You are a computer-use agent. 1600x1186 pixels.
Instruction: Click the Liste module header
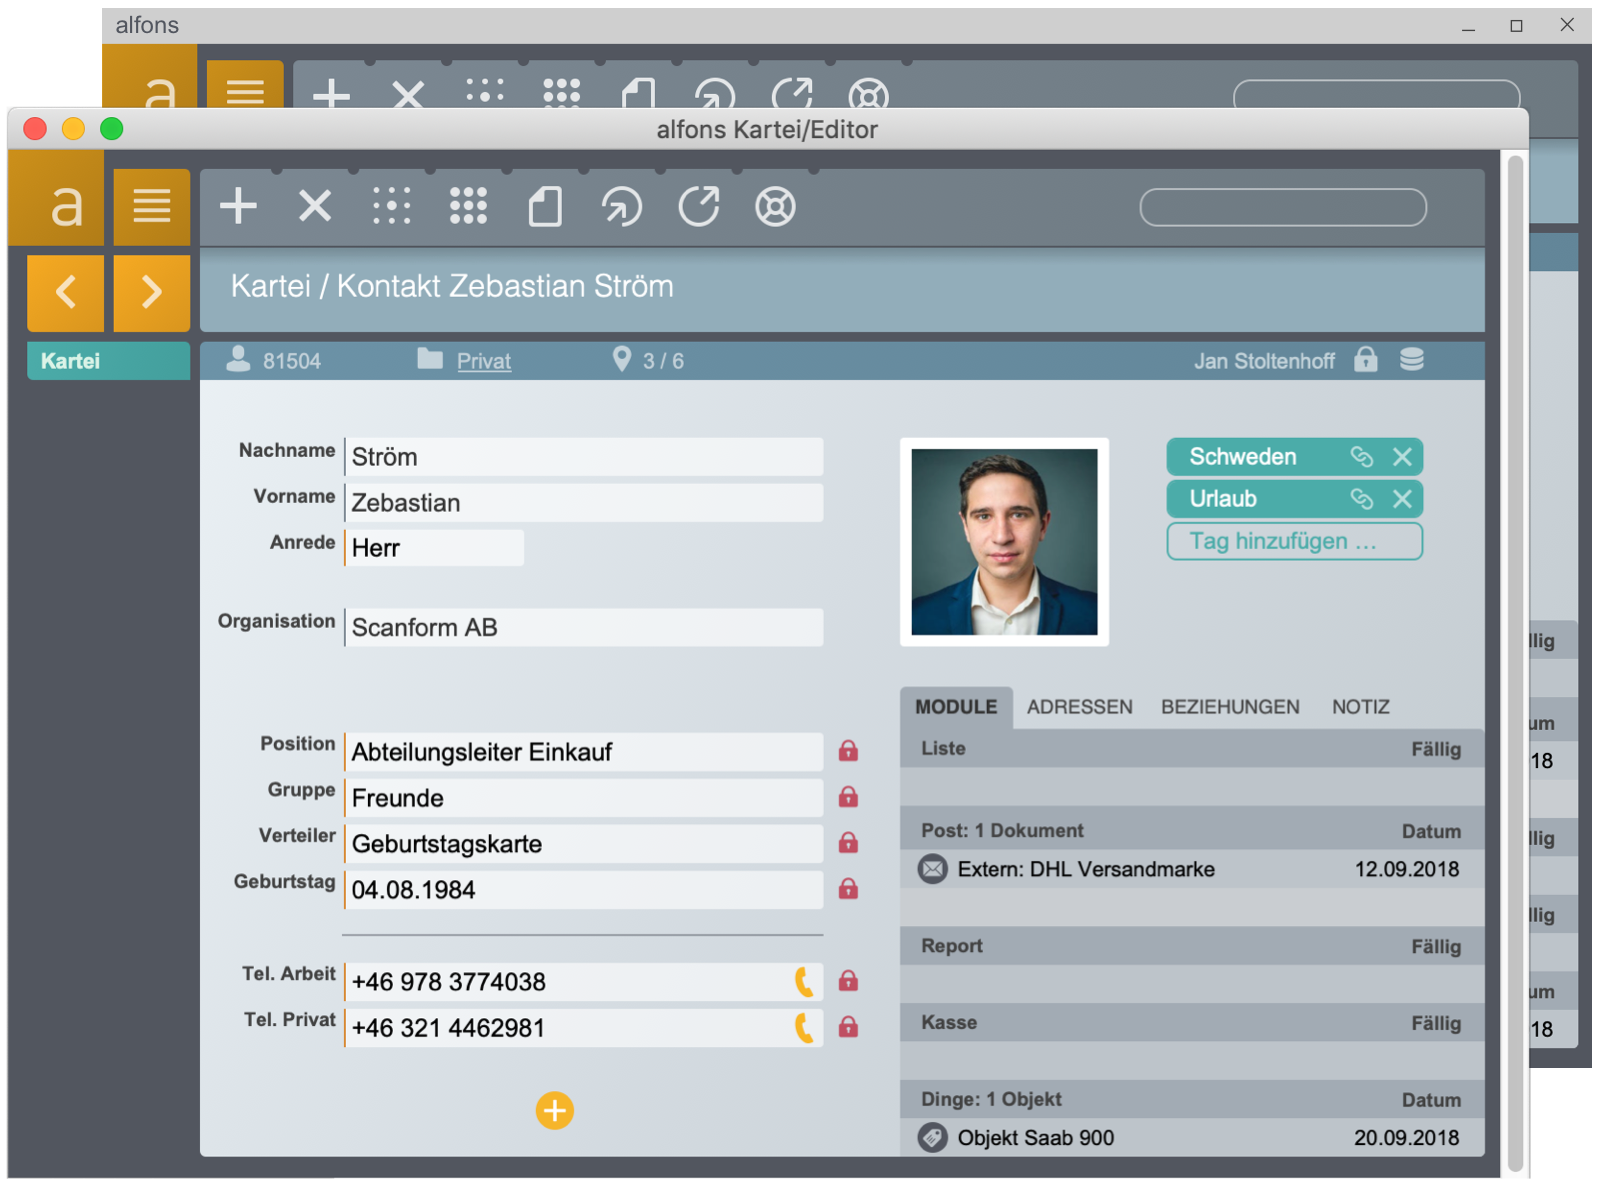click(1193, 749)
